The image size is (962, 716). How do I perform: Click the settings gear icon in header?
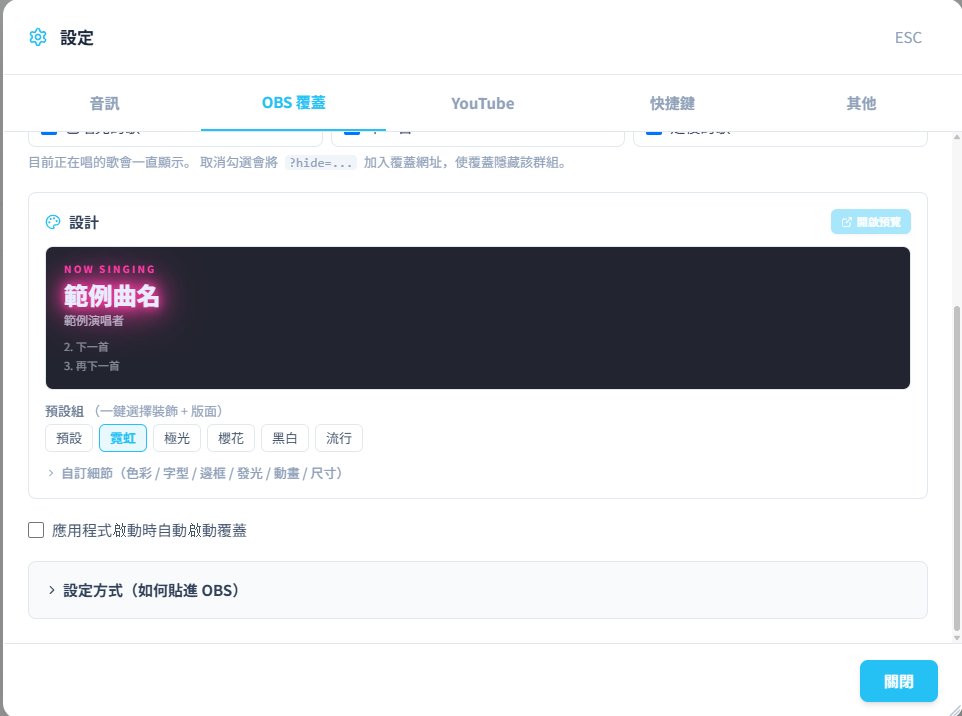click(x=38, y=37)
